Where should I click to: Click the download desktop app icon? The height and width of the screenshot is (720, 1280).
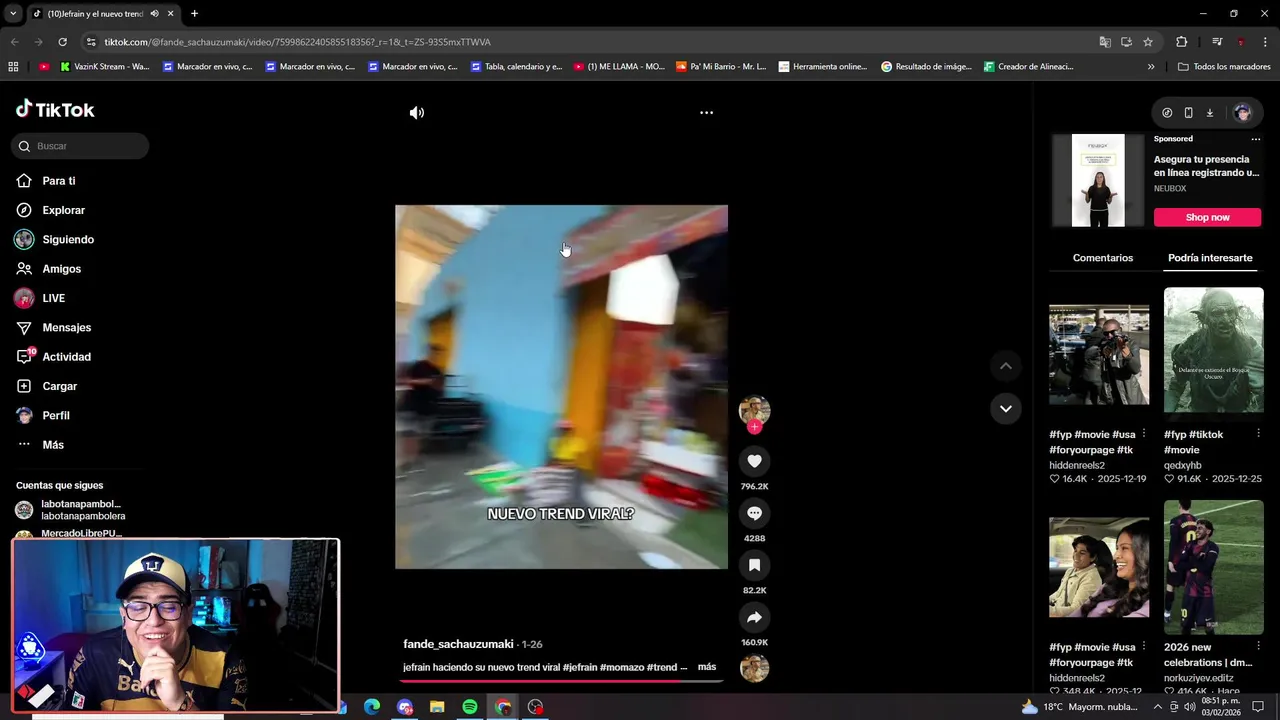pyautogui.click(x=1209, y=113)
